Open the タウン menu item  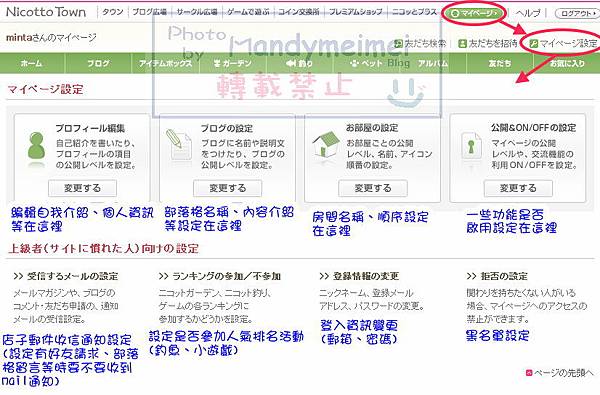click(x=113, y=12)
